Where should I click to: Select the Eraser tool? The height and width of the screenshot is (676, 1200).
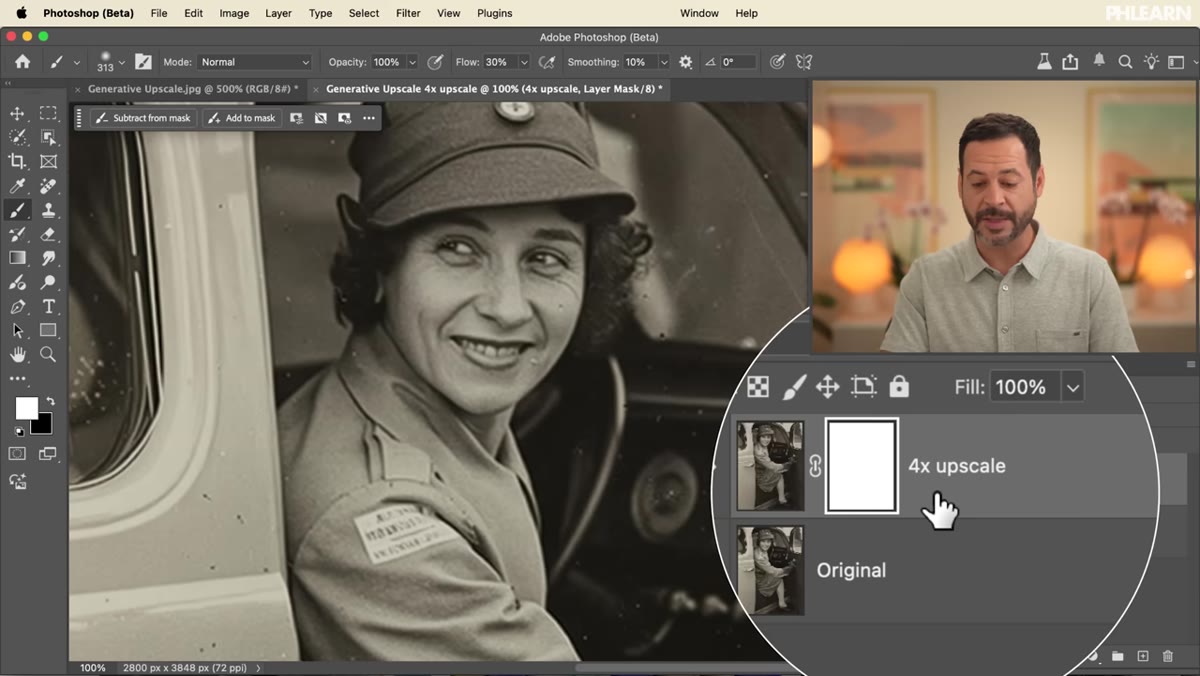pyautogui.click(x=48, y=234)
